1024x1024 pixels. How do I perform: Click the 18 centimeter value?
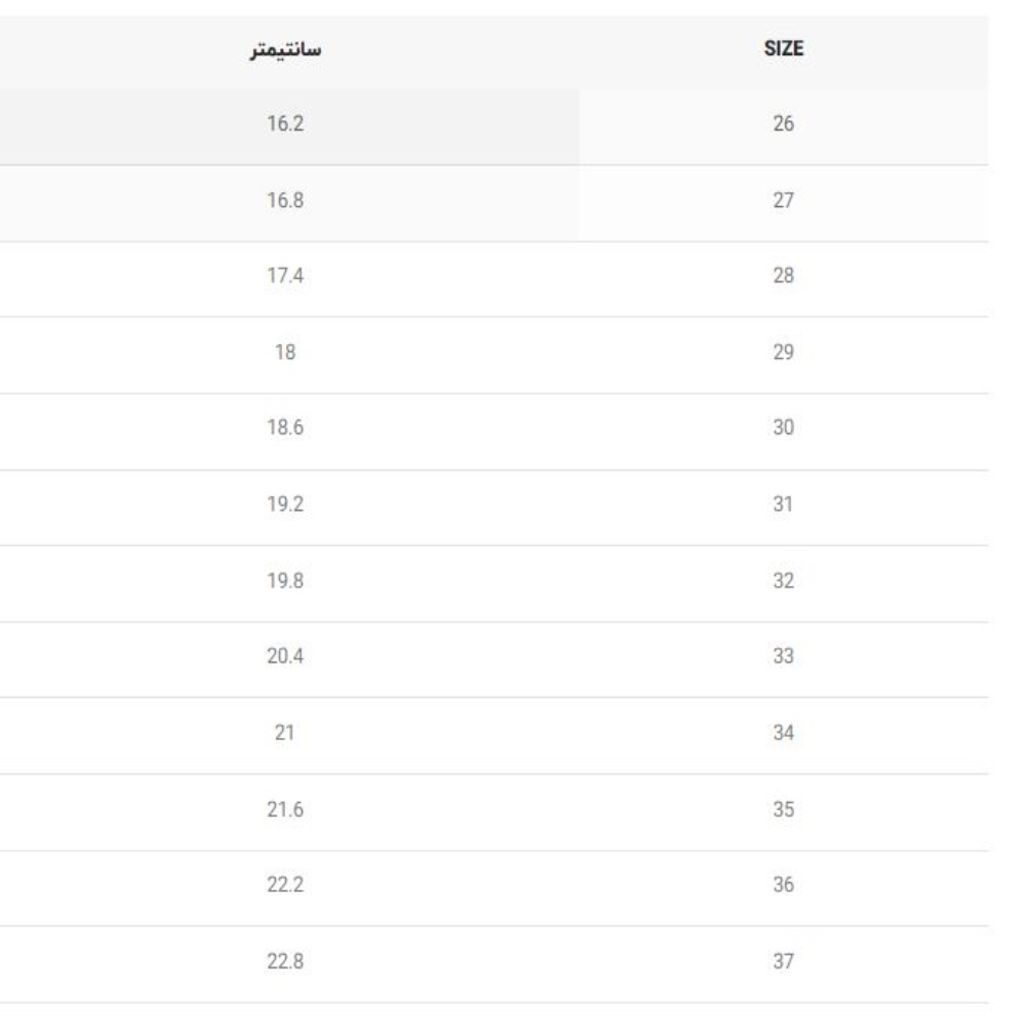coord(285,352)
